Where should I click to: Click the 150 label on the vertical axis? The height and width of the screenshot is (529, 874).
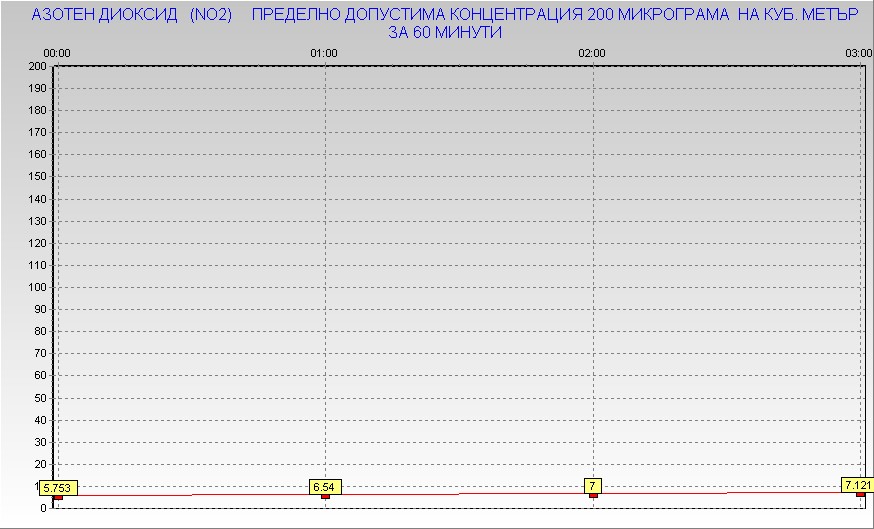(38, 177)
